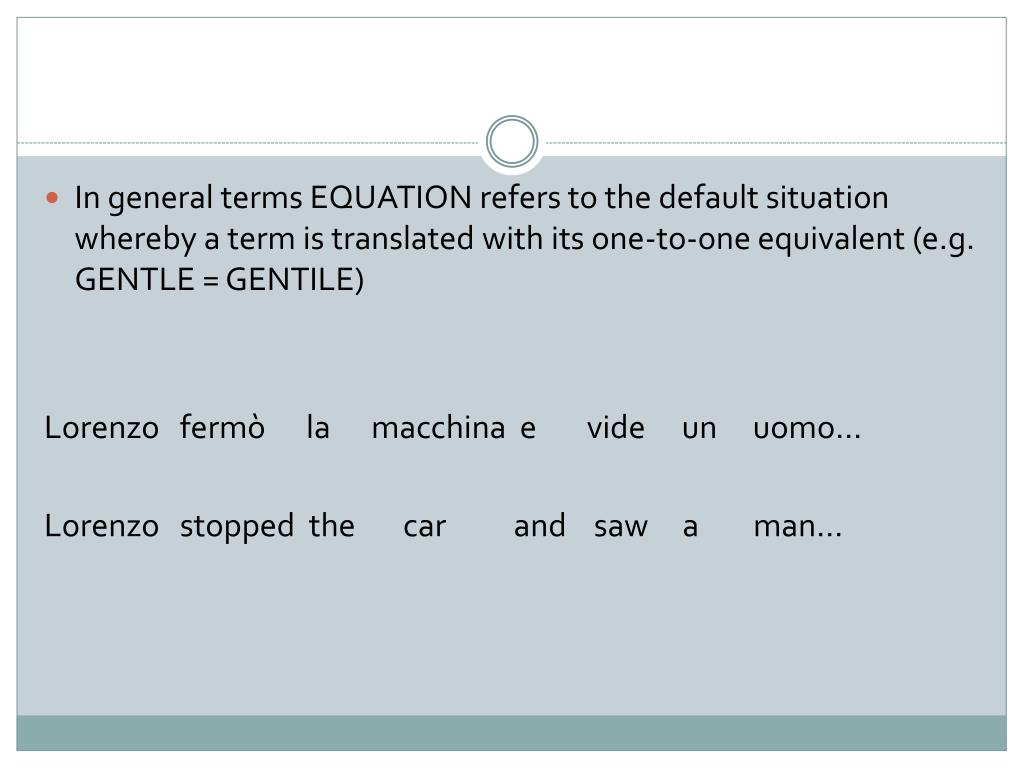The width and height of the screenshot is (1024, 768).
Task: Click the dark teal footer bar
Action: click(511, 733)
